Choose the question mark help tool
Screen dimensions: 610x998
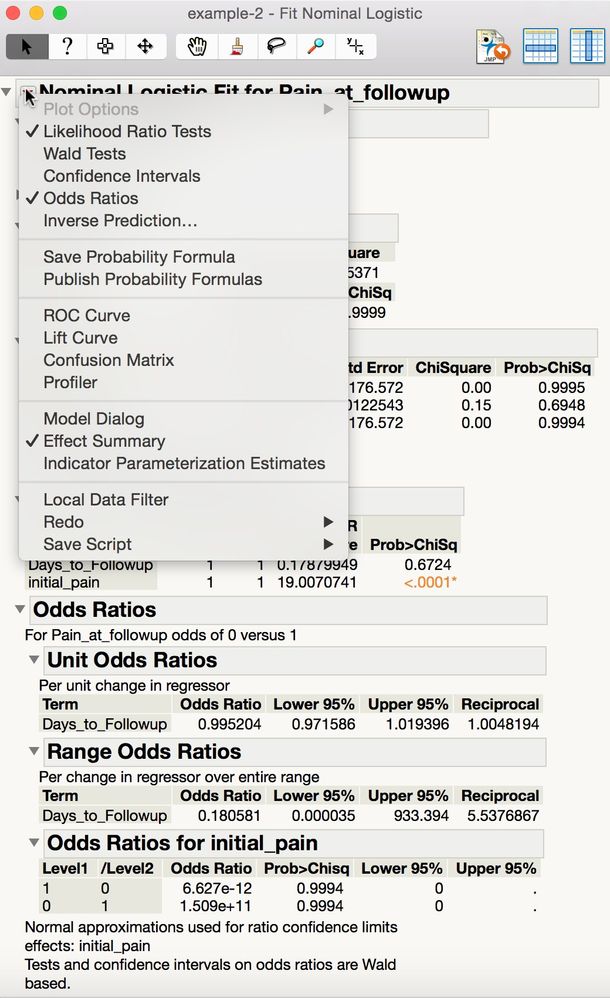click(x=66, y=46)
